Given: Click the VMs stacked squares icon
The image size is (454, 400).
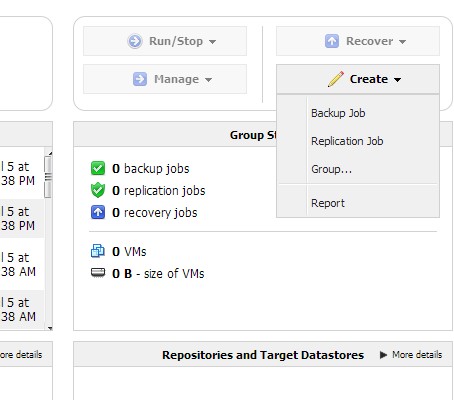Looking at the screenshot, I should pyautogui.click(x=98, y=251).
